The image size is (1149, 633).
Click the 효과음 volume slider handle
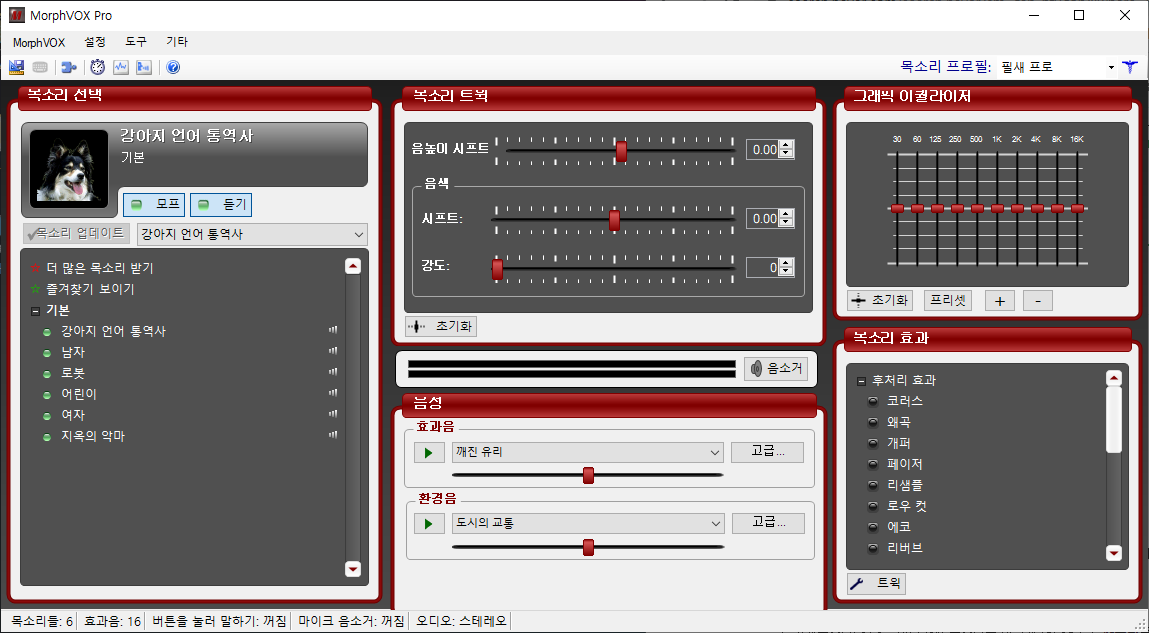[588, 476]
